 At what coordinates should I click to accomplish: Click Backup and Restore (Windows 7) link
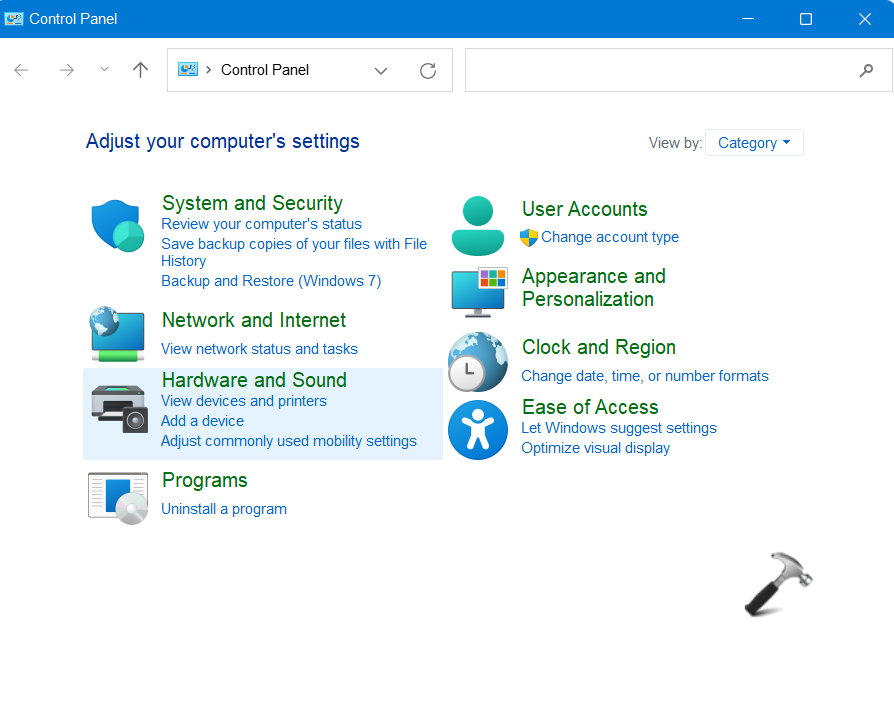click(x=271, y=281)
